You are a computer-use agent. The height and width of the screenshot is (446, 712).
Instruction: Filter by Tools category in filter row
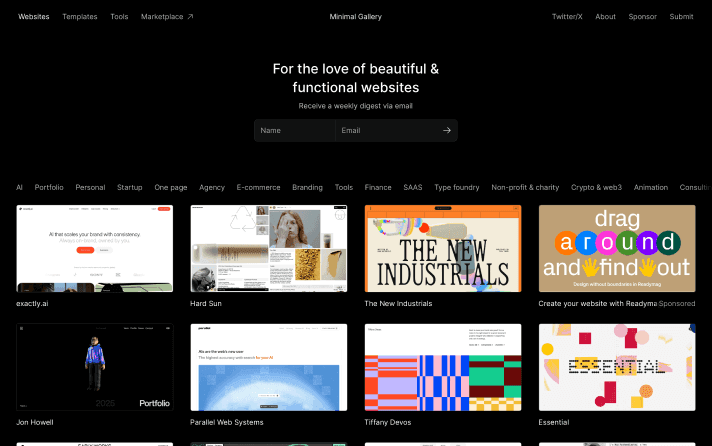(344, 188)
